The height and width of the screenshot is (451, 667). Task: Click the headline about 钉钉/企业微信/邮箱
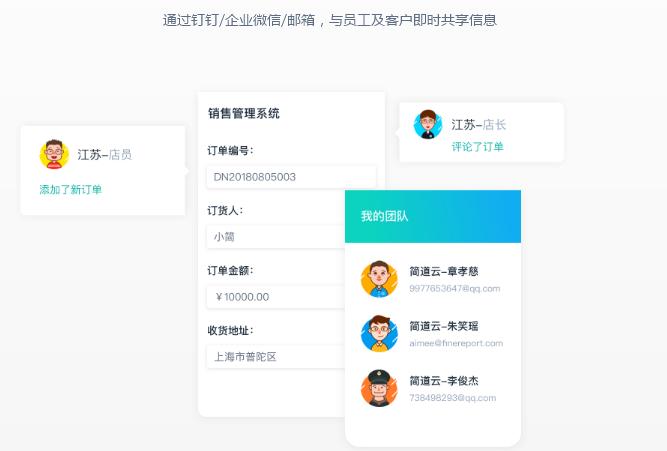(330, 20)
